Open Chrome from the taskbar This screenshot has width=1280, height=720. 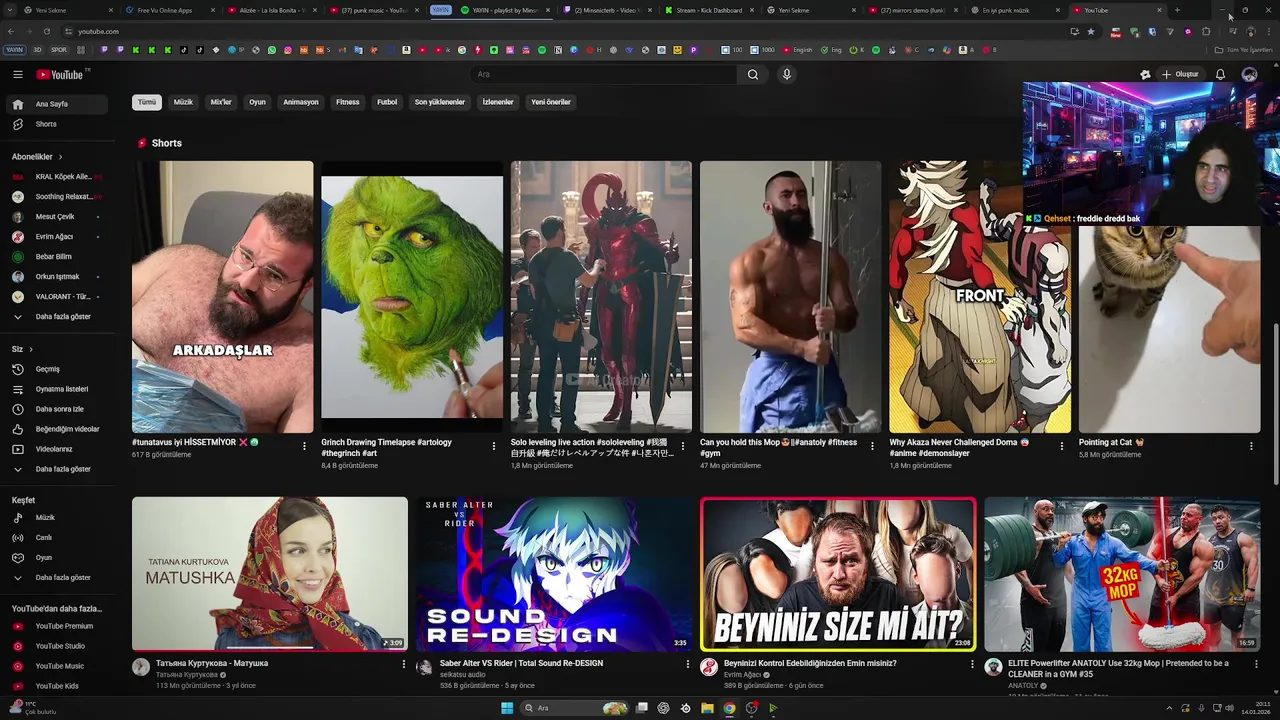729,708
